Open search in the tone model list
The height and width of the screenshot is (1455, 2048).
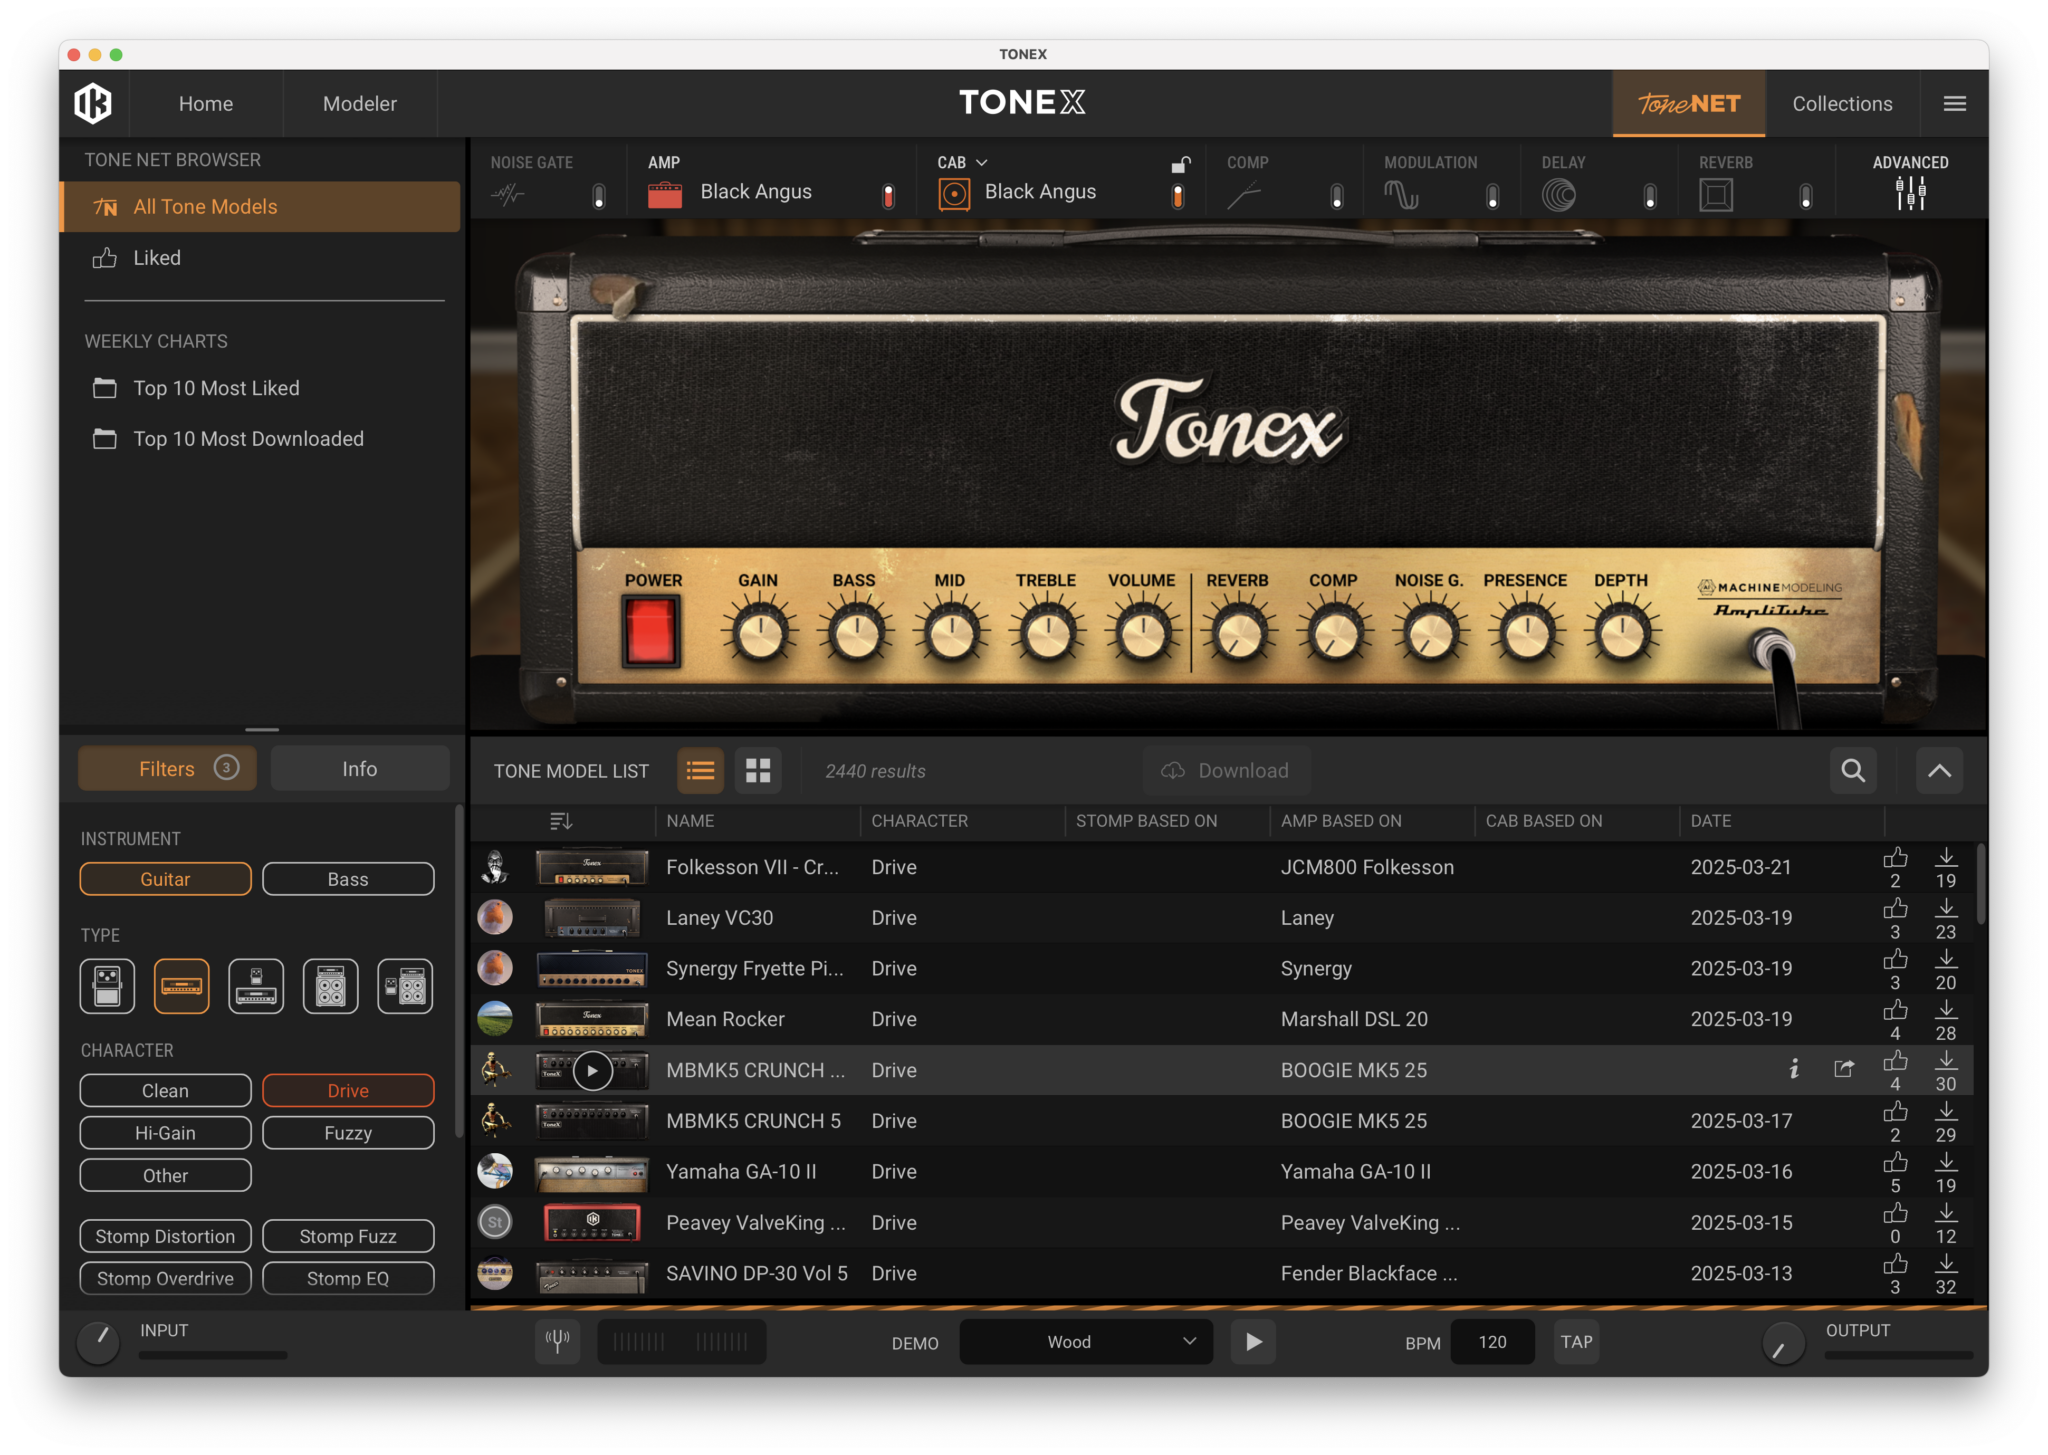[1852, 770]
